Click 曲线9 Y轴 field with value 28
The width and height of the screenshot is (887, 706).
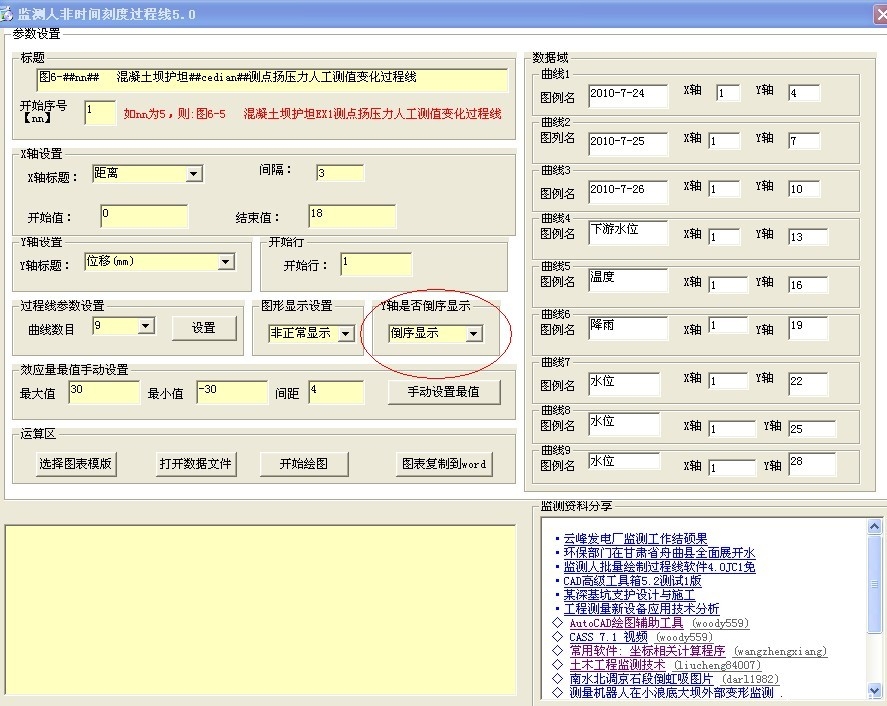pyautogui.click(x=812, y=464)
